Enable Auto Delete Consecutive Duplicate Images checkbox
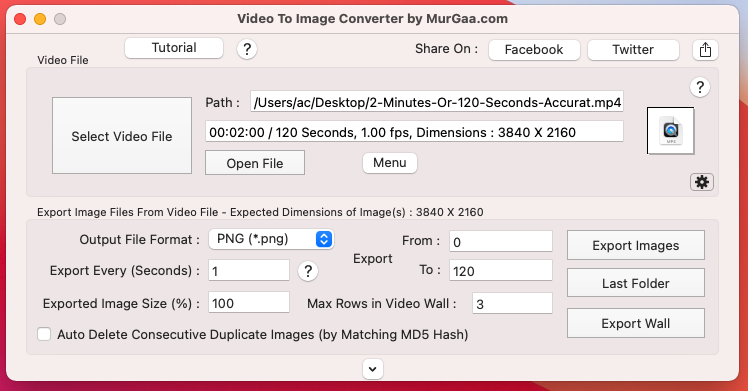Viewport: 748px width, 391px height. pyautogui.click(x=44, y=334)
